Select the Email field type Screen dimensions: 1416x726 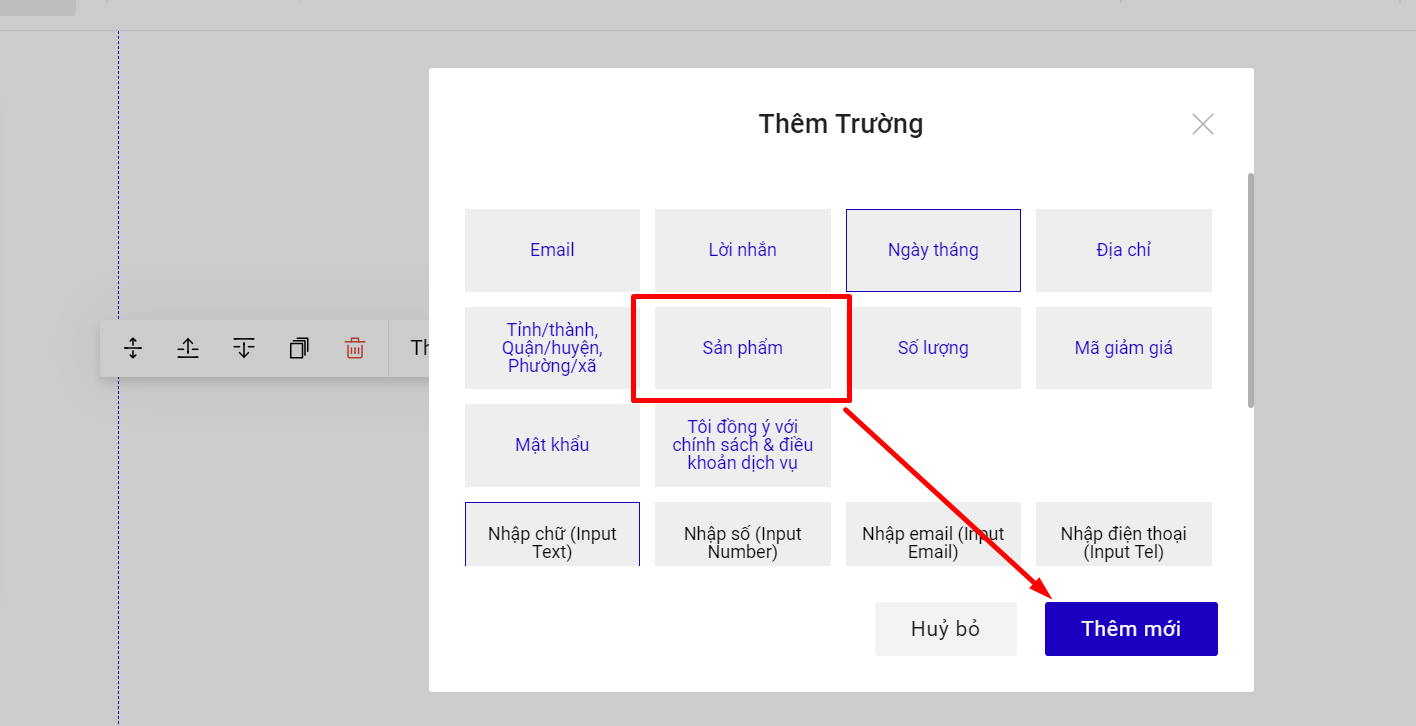[552, 250]
